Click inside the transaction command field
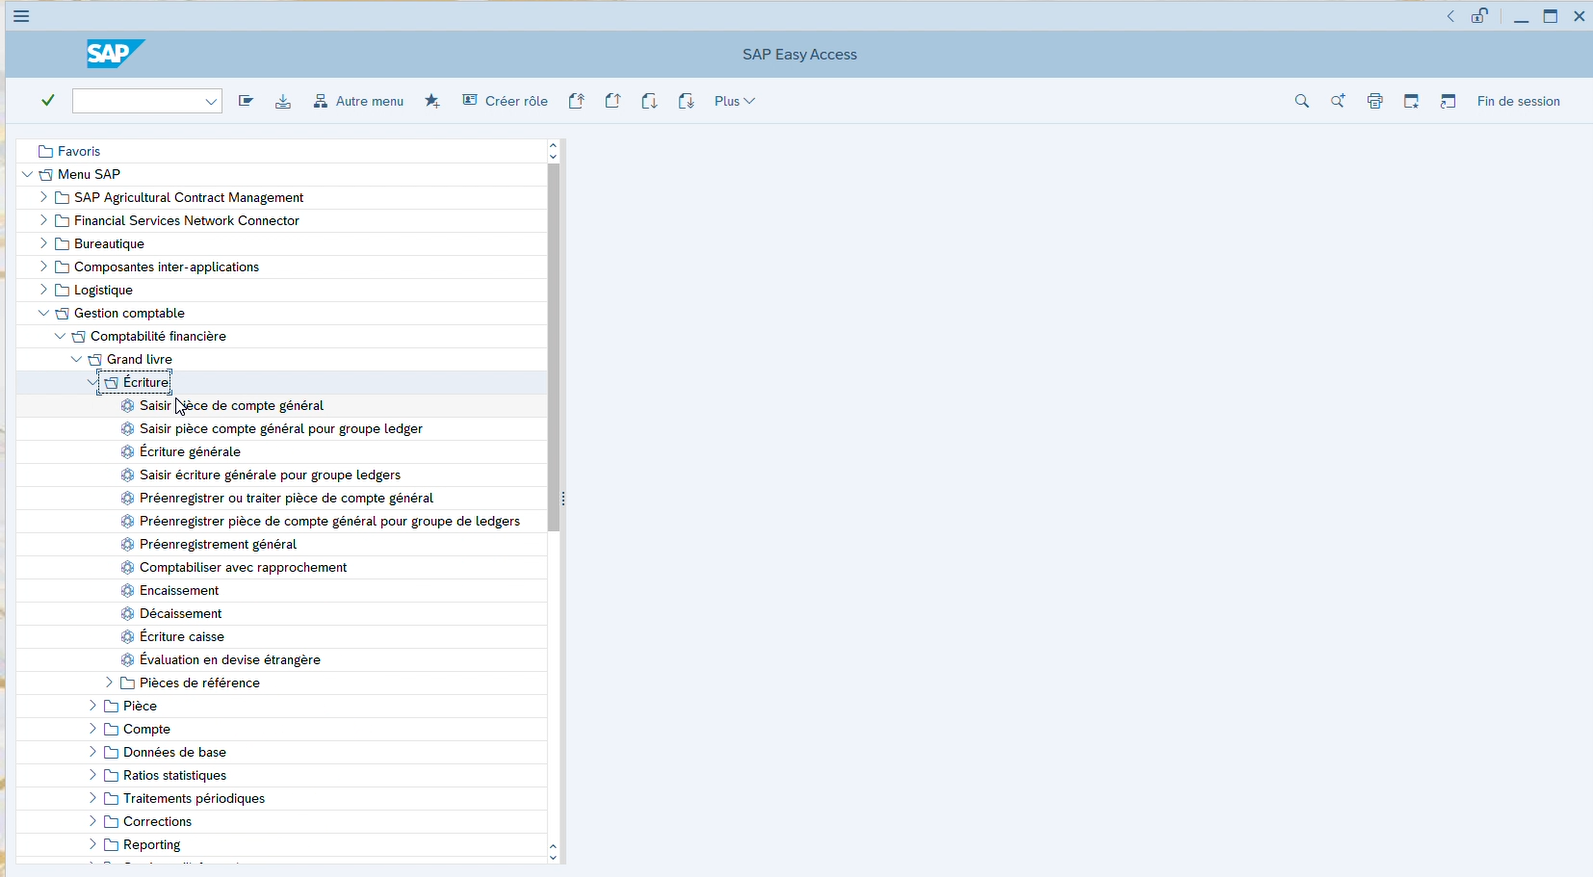1593x877 pixels. point(139,101)
